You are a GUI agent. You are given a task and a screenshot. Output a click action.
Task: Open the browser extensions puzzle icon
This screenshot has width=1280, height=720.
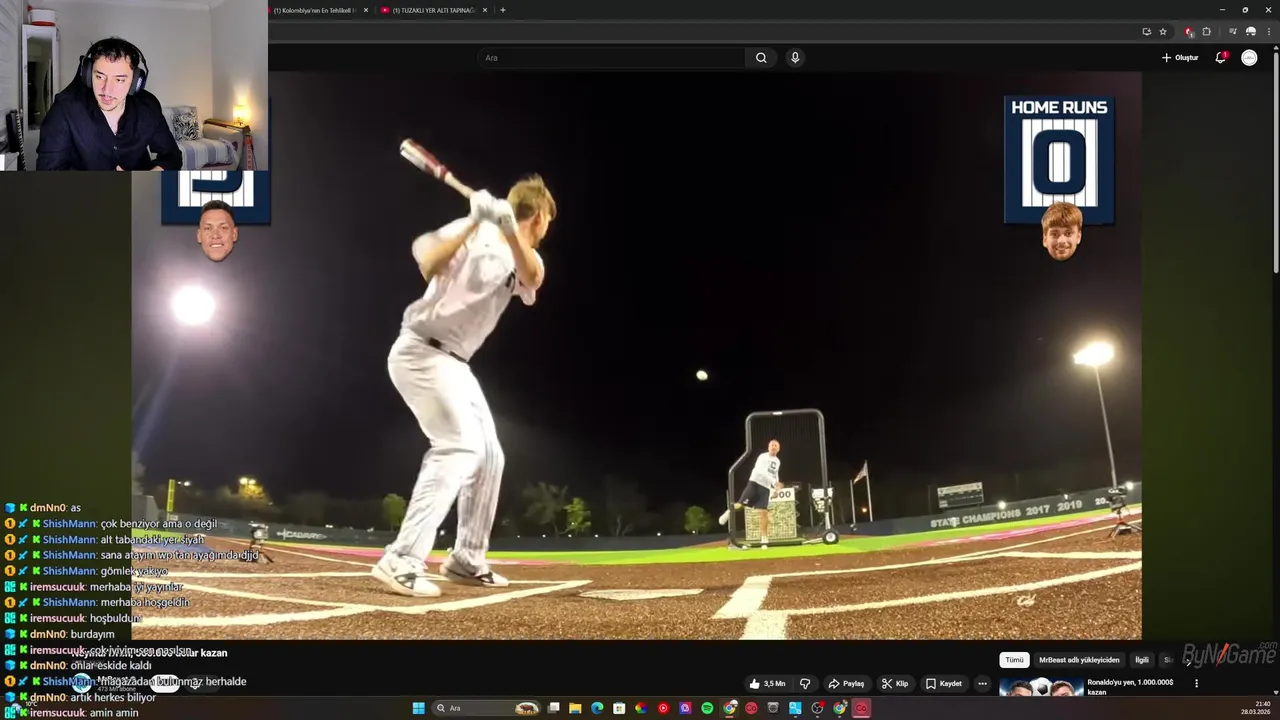(1206, 31)
